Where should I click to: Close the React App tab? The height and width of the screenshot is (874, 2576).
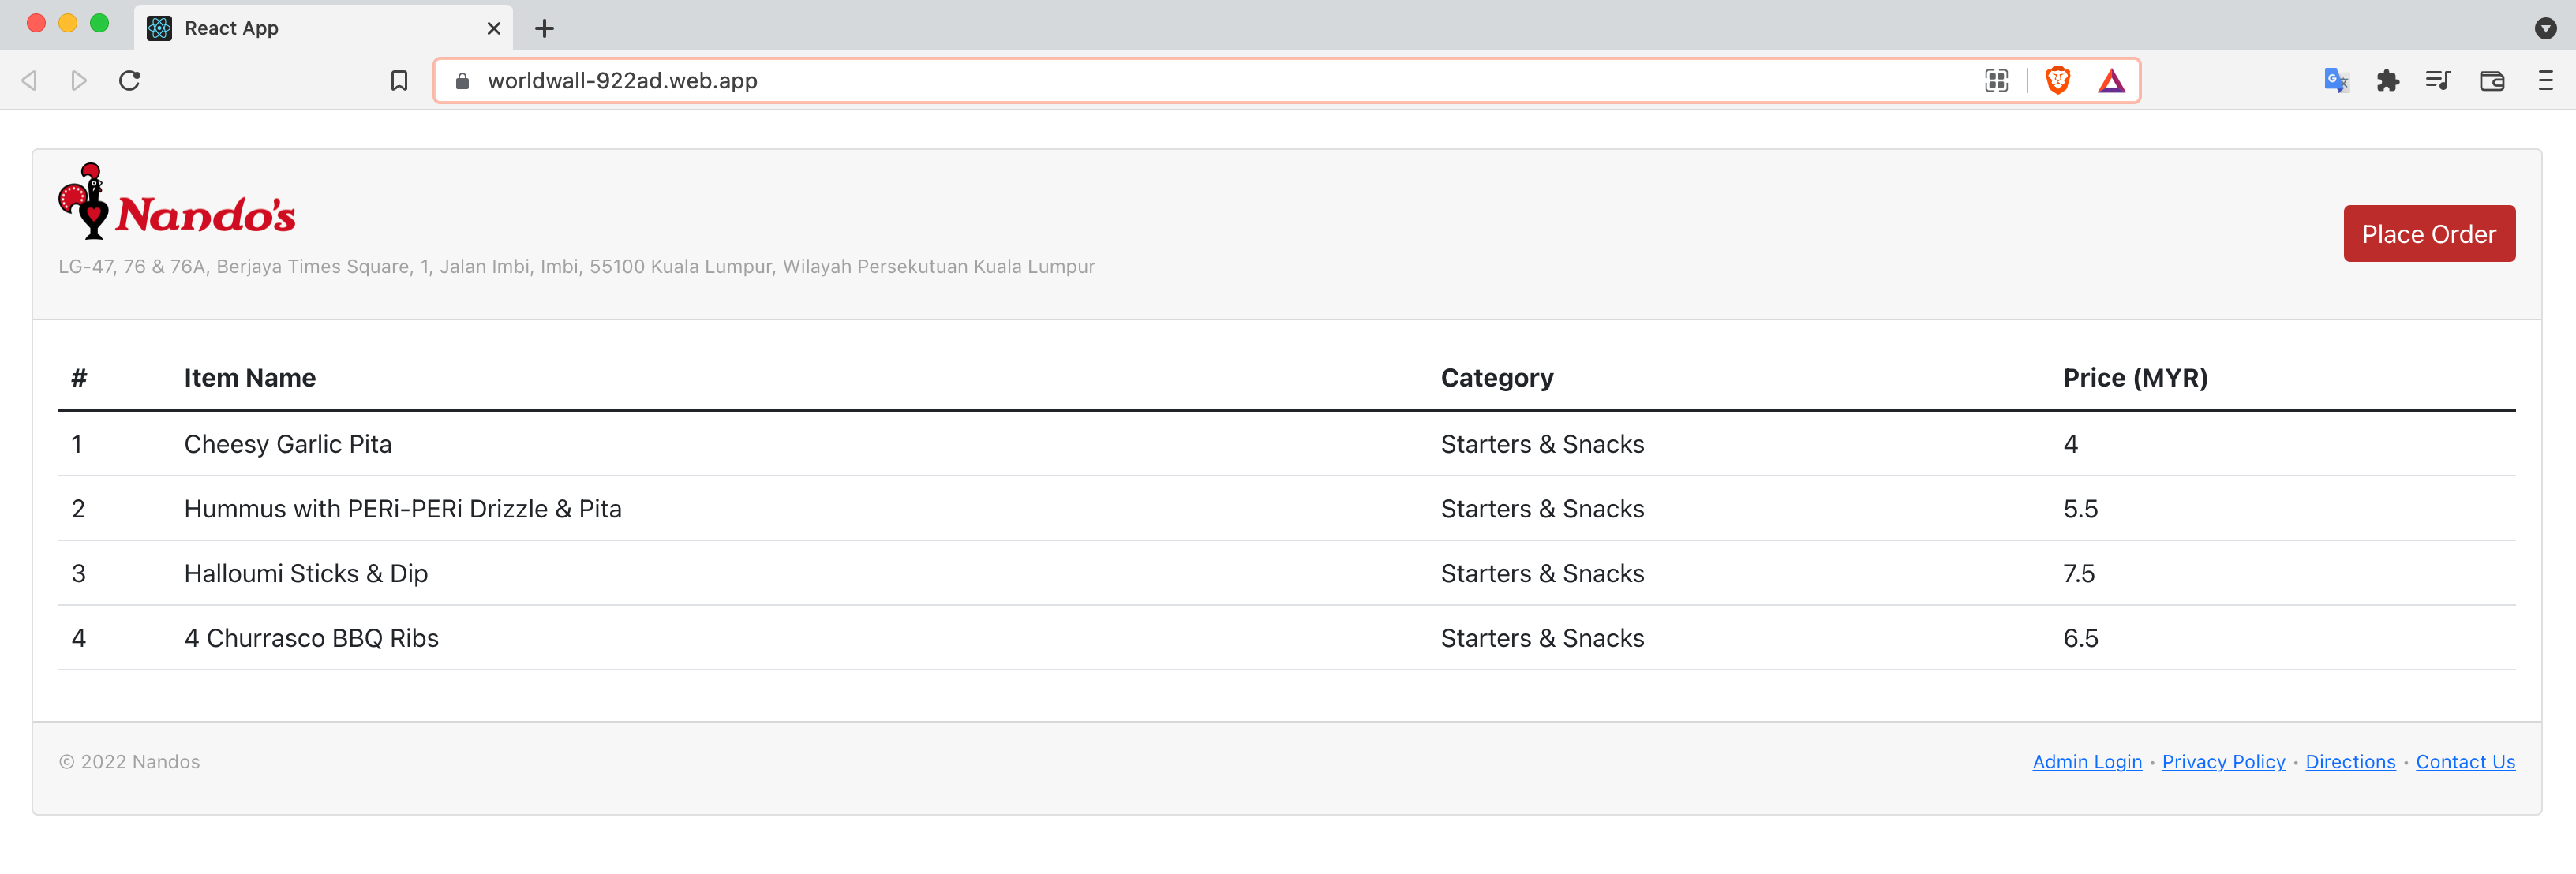(x=493, y=28)
